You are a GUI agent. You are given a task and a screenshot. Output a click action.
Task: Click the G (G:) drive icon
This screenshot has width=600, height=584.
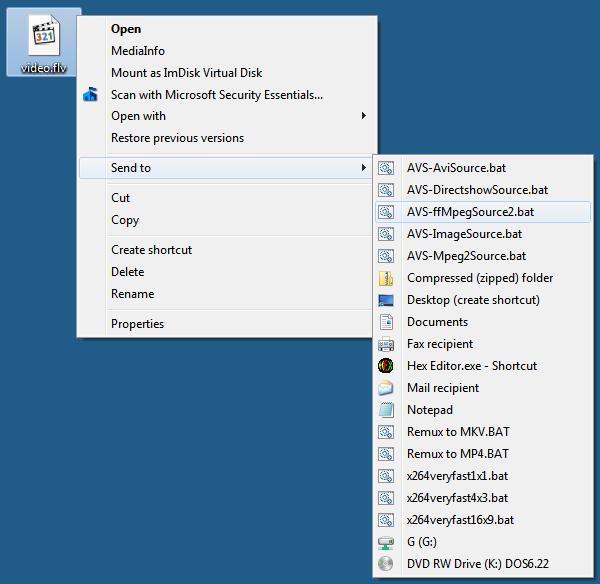pos(386,542)
